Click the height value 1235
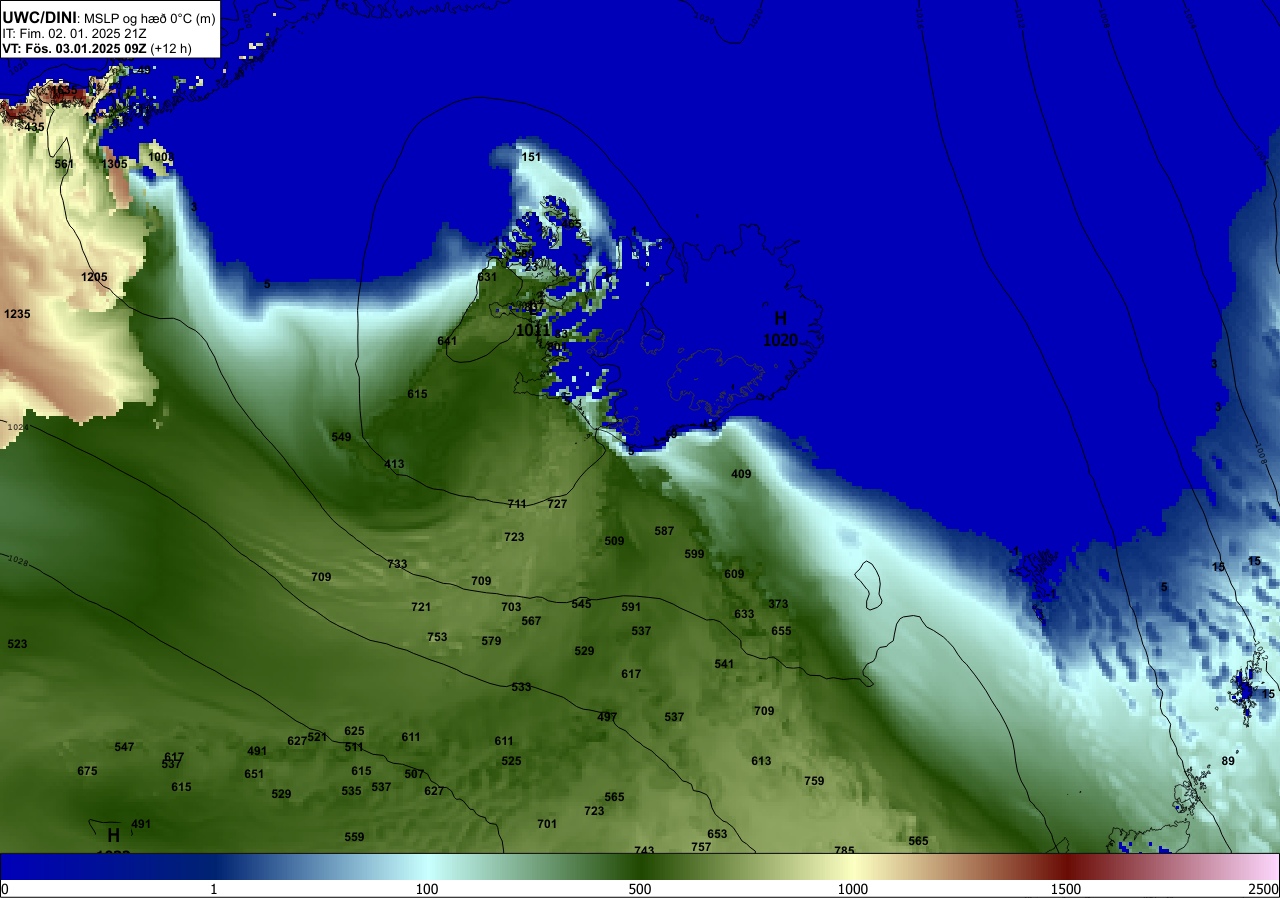Viewport: 1280px width, 898px height. pos(17,314)
